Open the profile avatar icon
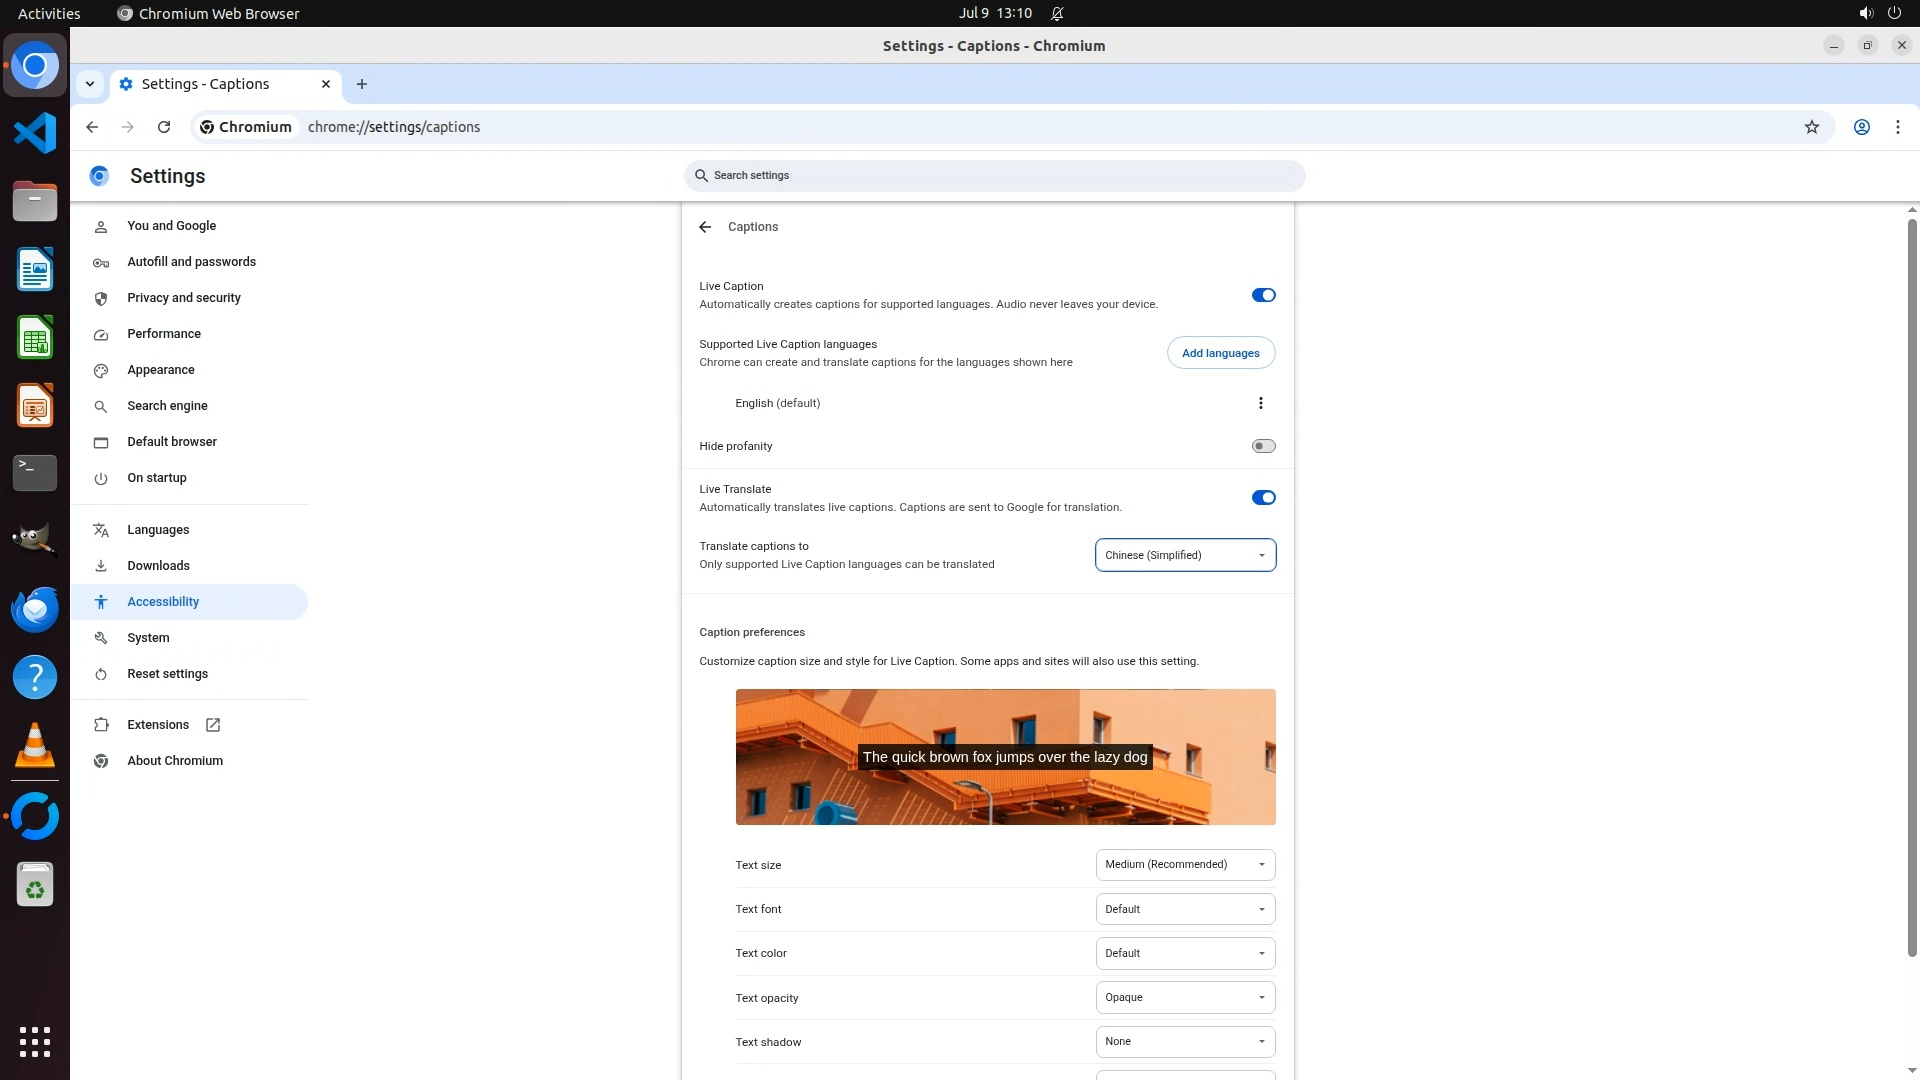This screenshot has width=1920, height=1080. tap(1861, 127)
